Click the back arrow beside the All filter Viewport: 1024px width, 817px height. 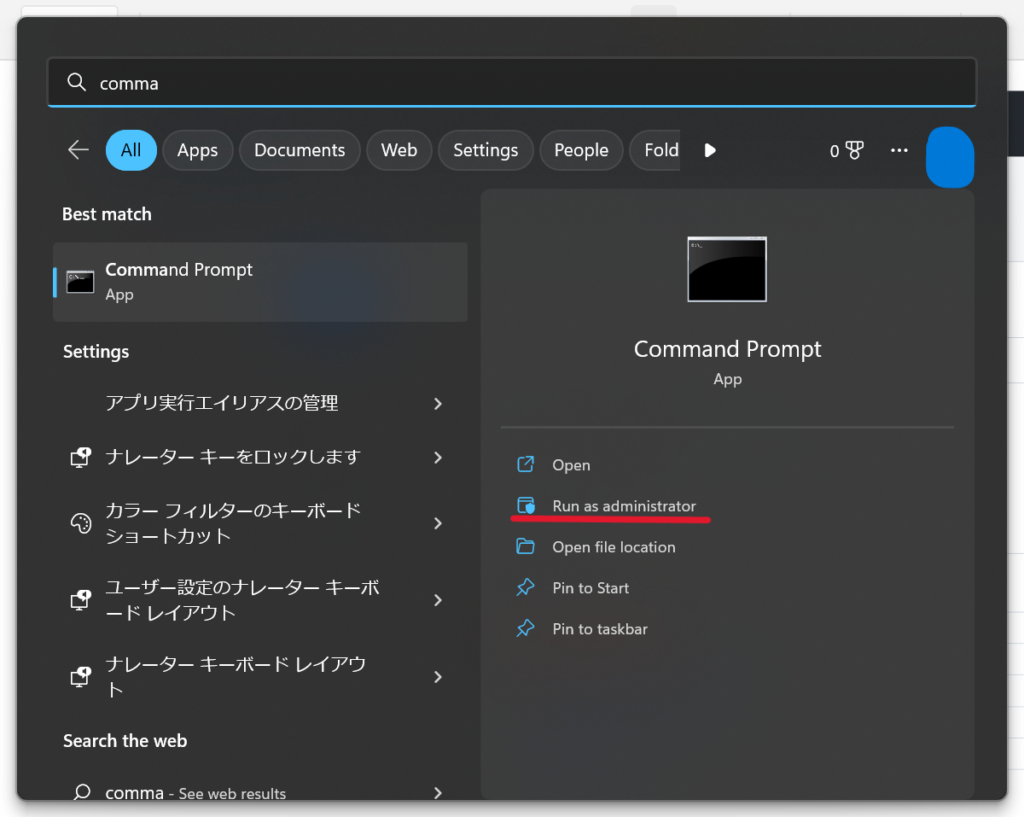[x=78, y=150]
